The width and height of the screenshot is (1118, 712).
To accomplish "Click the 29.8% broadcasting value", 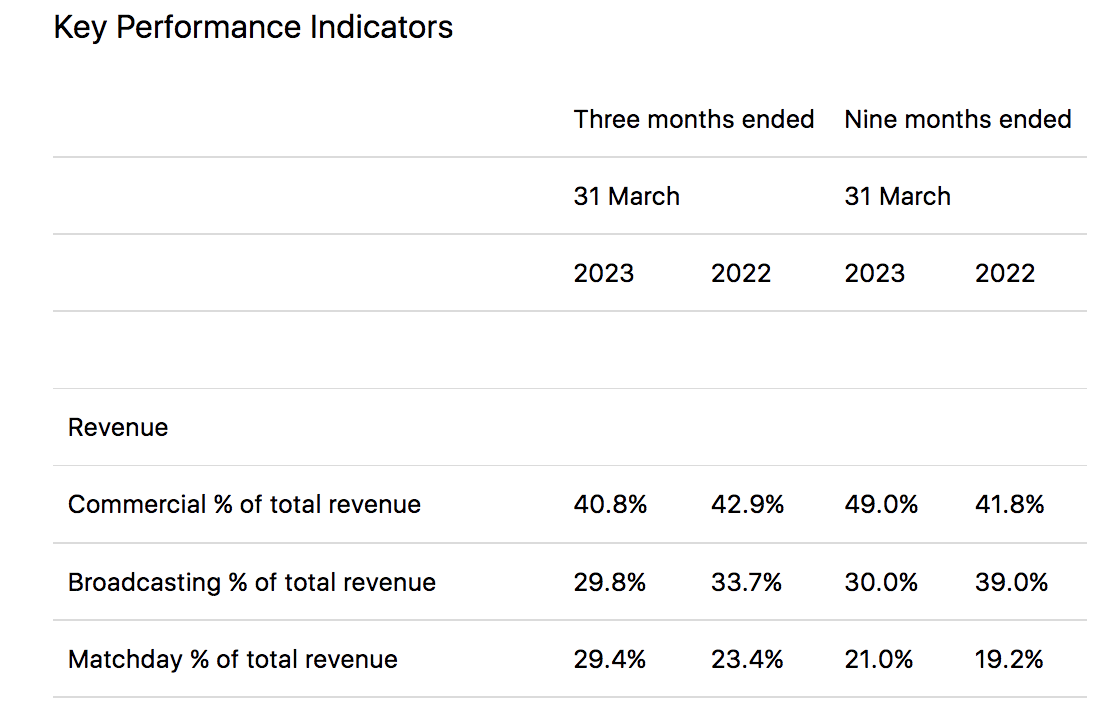I will pyautogui.click(x=610, y=582).
